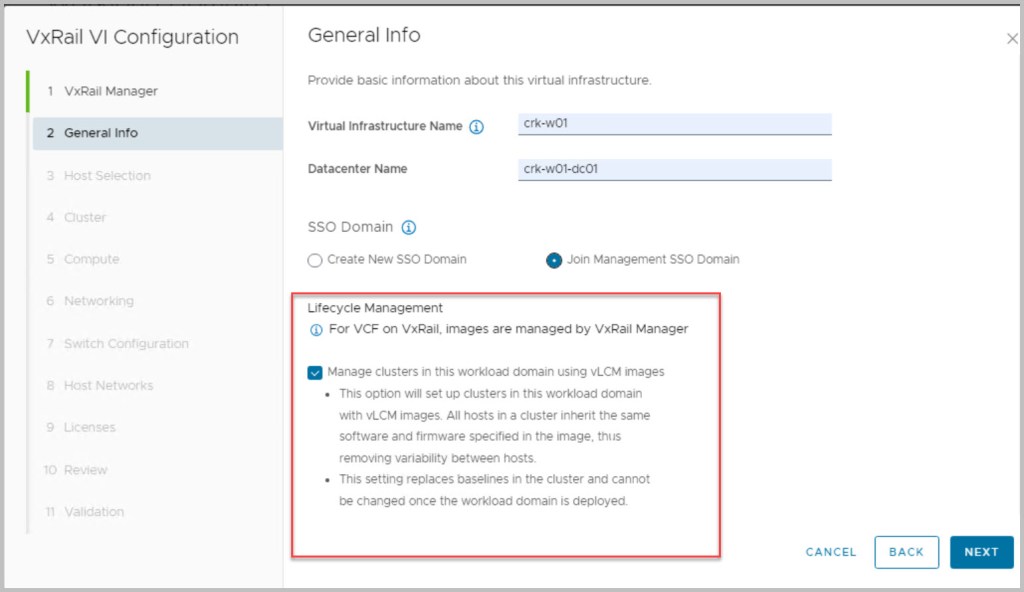Jump to Host Selection step
The width and height of the screenshot is (1024, 592).
(106, 176)
